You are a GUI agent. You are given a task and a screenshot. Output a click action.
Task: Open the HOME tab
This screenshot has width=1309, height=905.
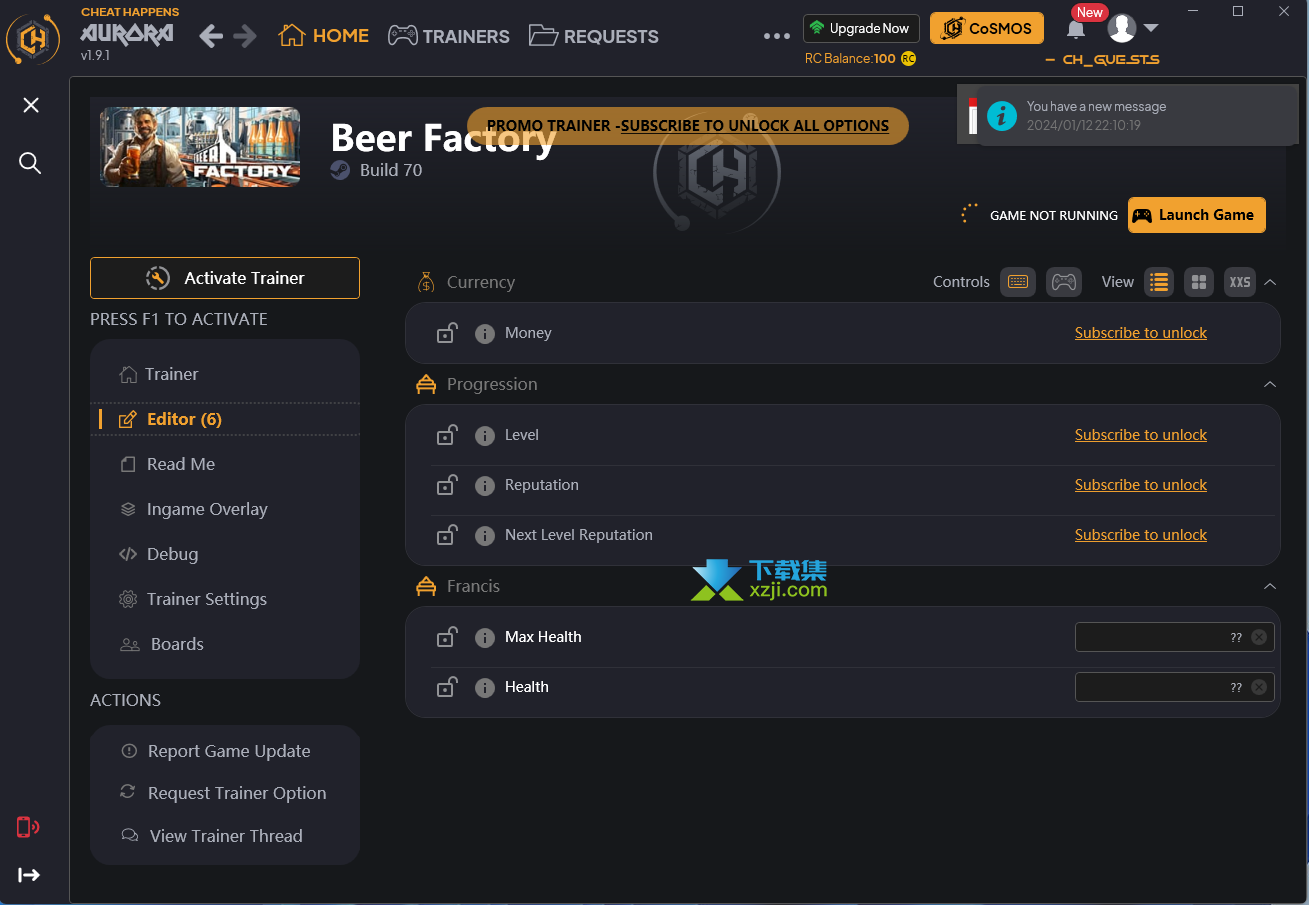click(x=324, y=36)
